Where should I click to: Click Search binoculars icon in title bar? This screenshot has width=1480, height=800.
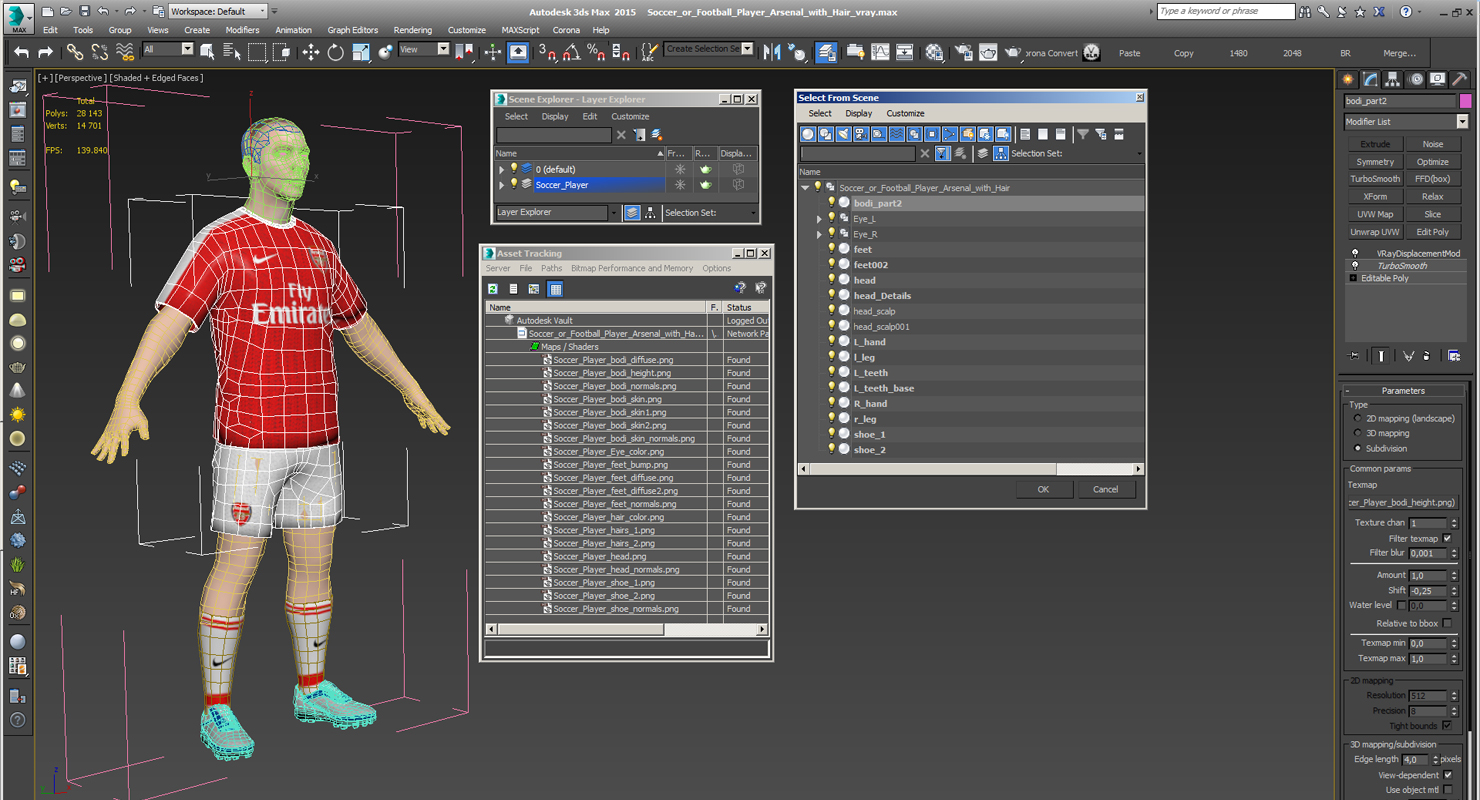(1304, 12)
